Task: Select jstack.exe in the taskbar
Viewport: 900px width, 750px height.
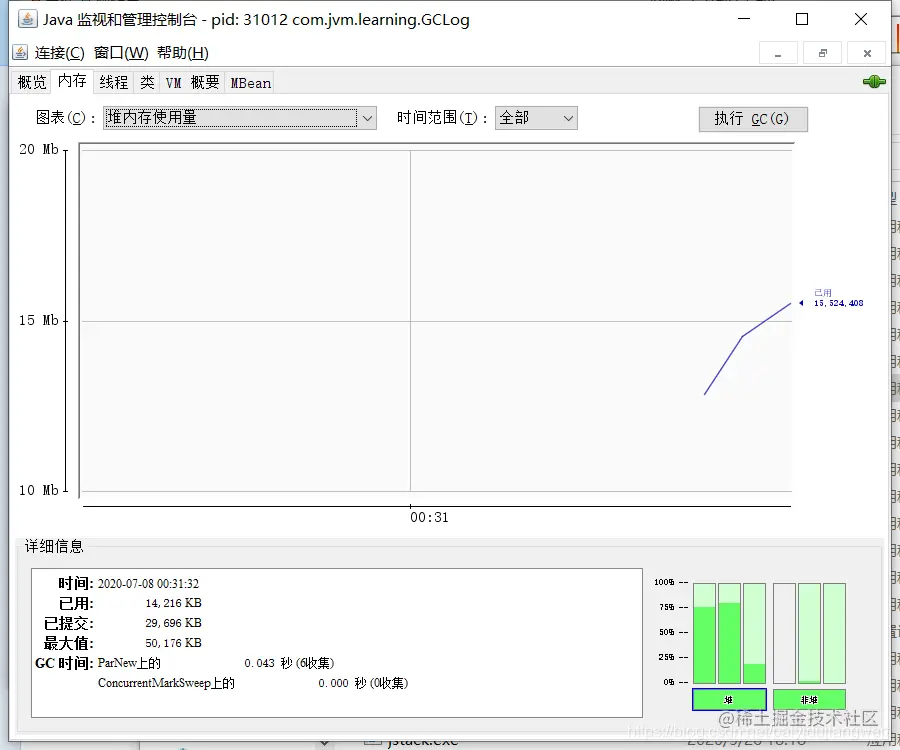Action: coord(420,741)
